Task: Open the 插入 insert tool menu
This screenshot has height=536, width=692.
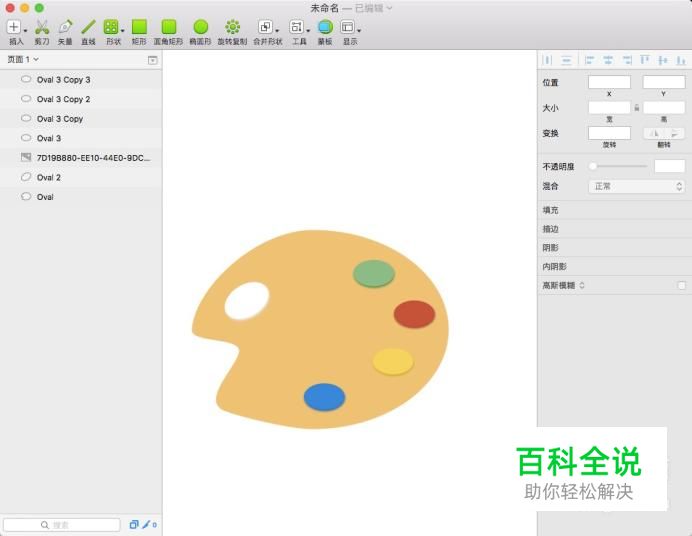Action: coord(16,32)
